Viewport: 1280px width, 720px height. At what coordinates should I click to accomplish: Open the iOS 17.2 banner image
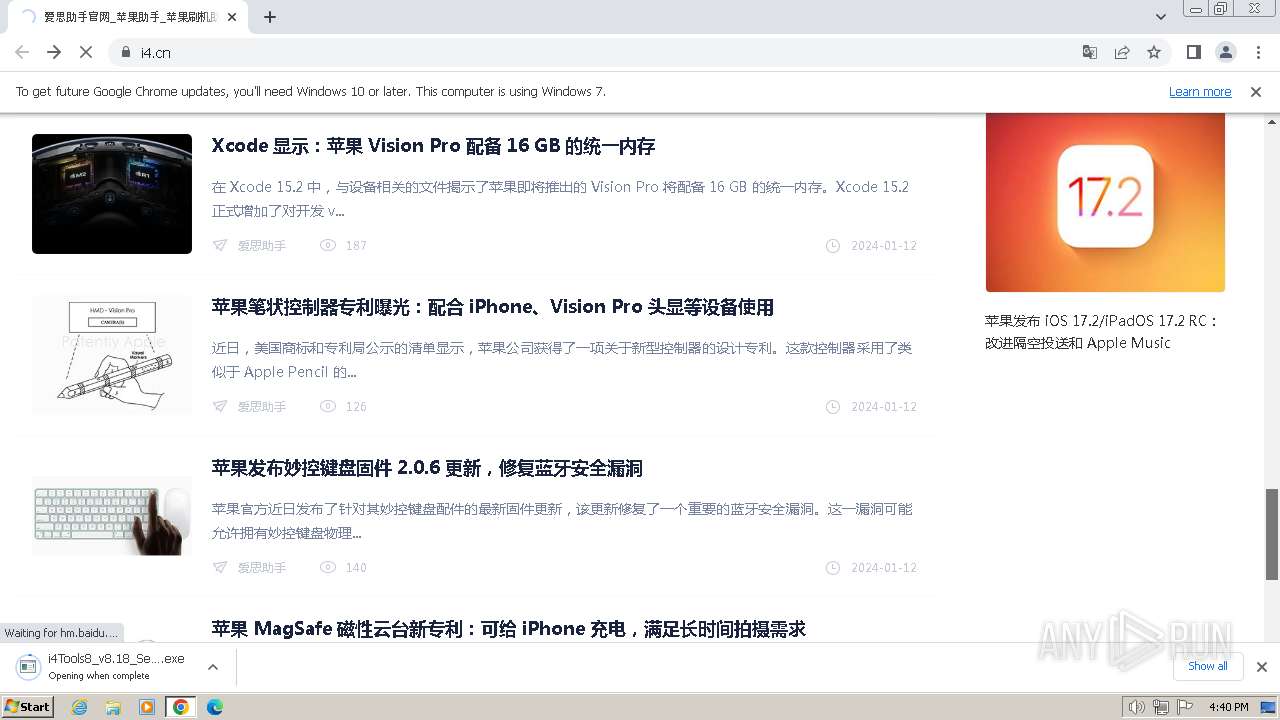tap(1105, 202)
